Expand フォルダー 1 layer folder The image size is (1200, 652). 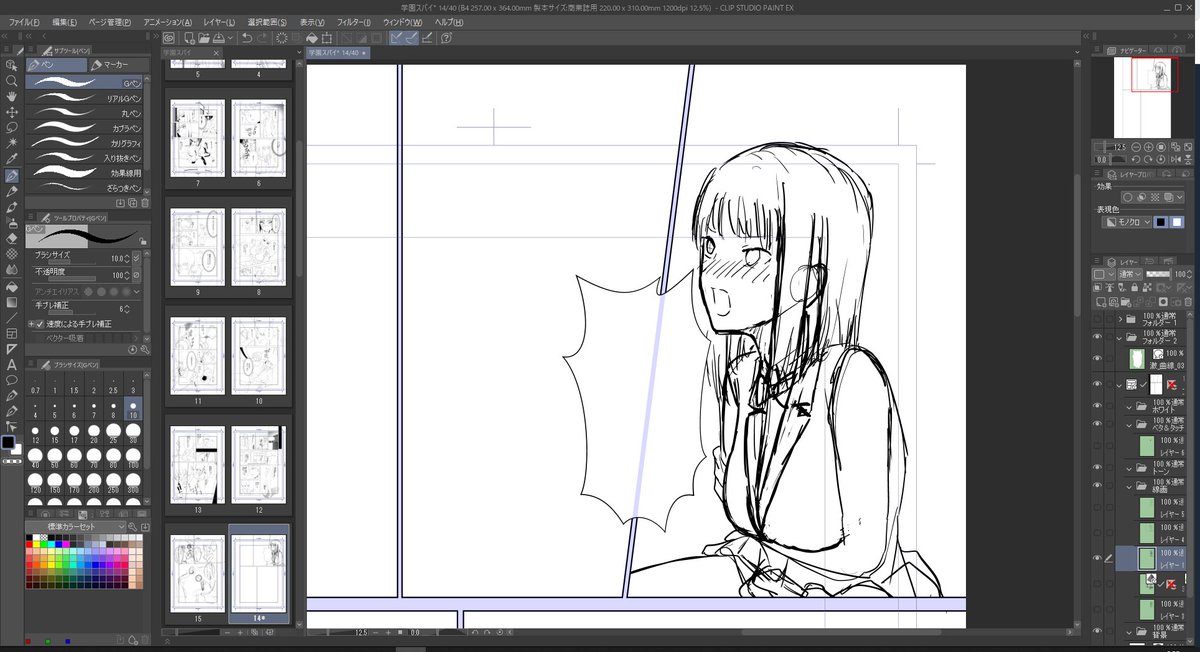(x=1120, y=318)
